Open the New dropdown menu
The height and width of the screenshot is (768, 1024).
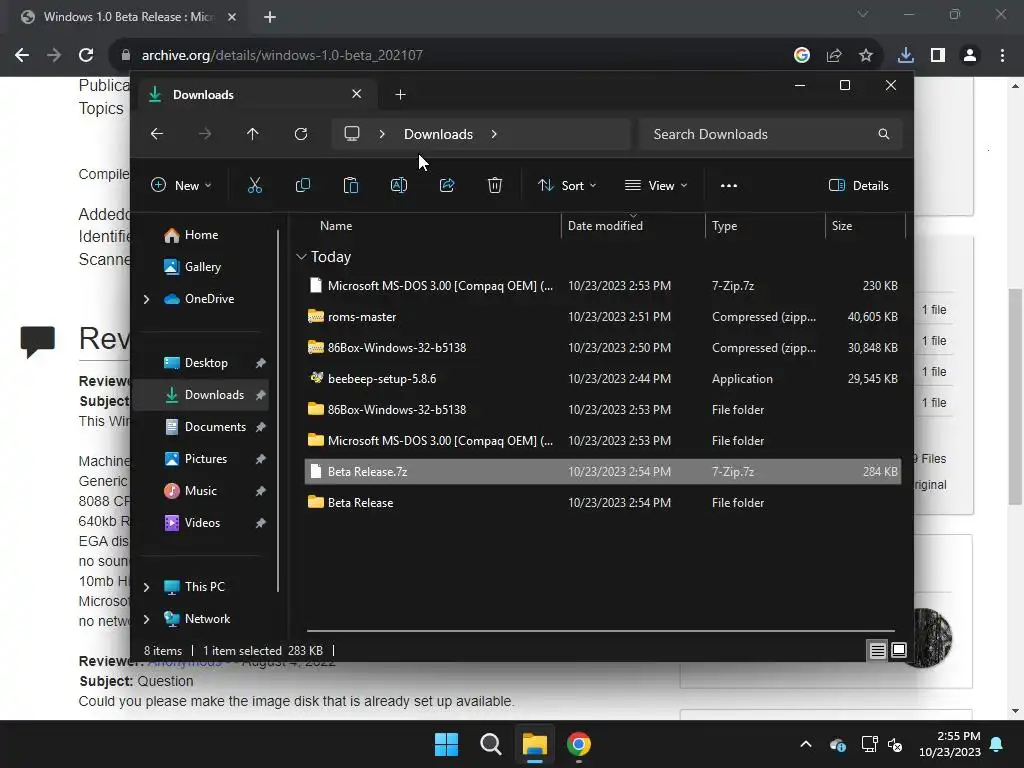pyautogui.click(x=181, y=185)
